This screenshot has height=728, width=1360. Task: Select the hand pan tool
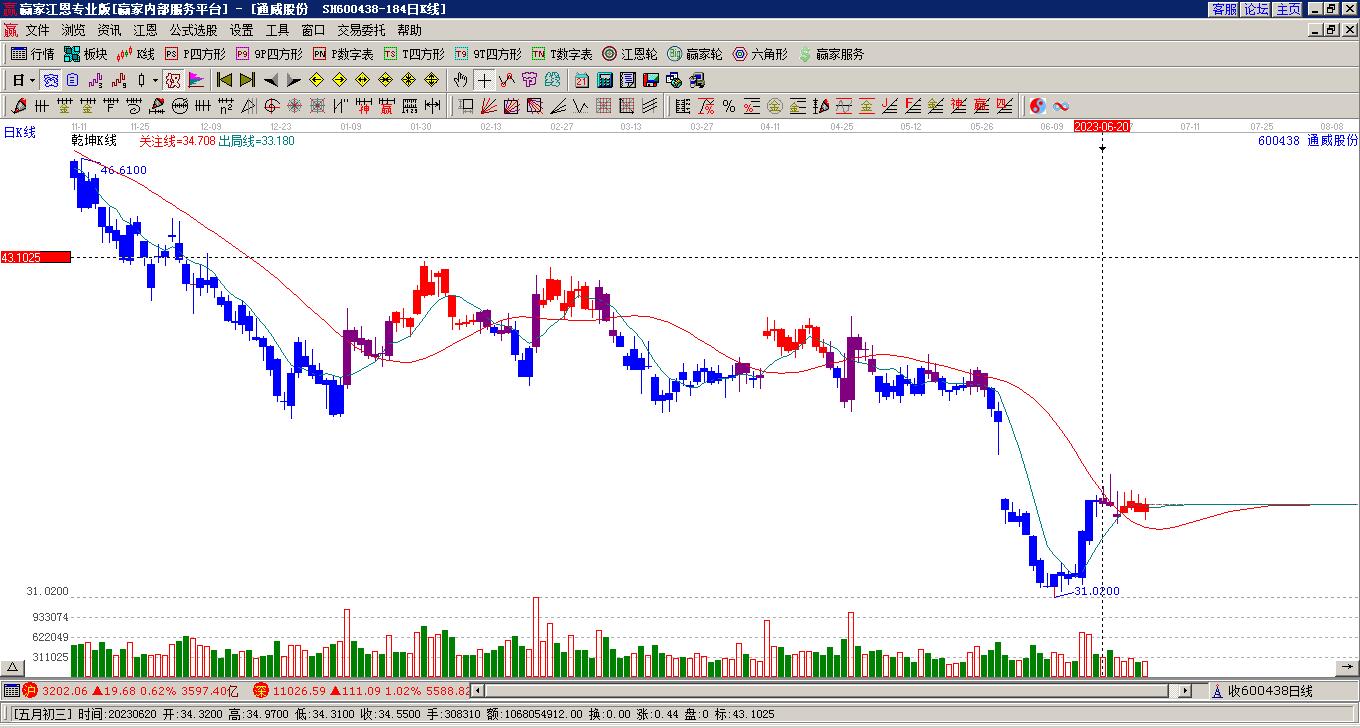[x=461, y=80]
